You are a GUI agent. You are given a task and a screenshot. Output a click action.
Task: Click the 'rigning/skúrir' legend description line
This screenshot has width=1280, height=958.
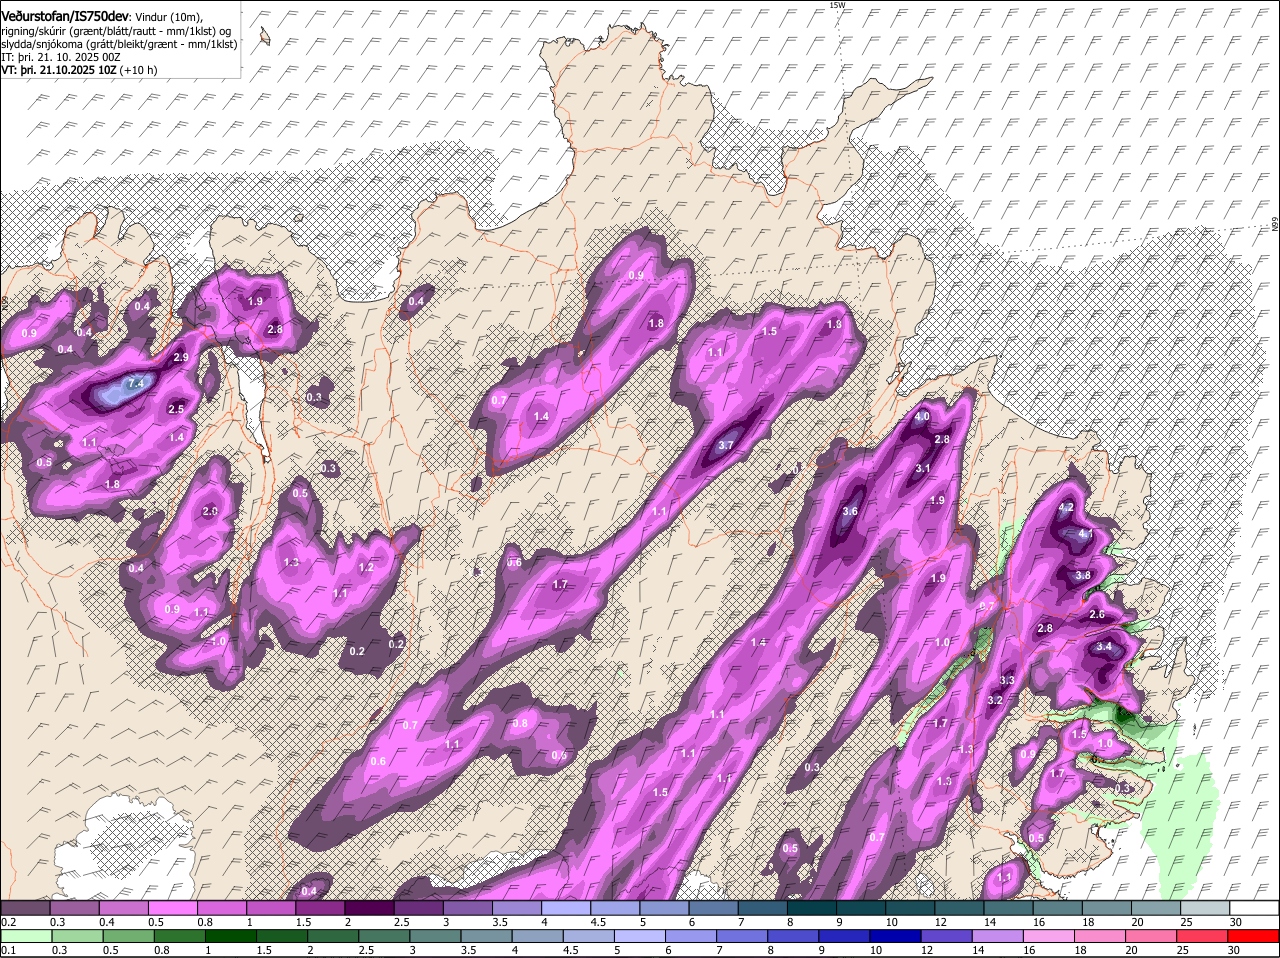118,30
